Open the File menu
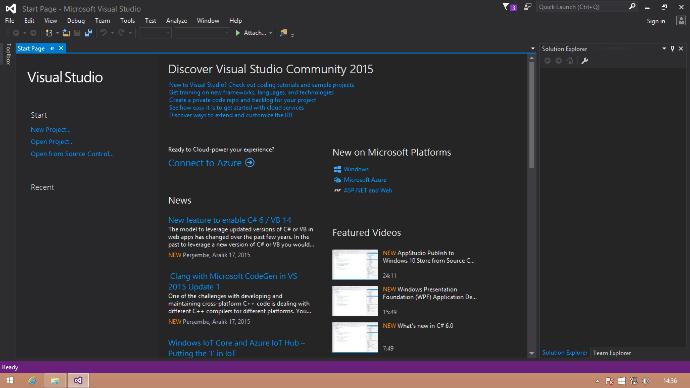 coord(9,21)
